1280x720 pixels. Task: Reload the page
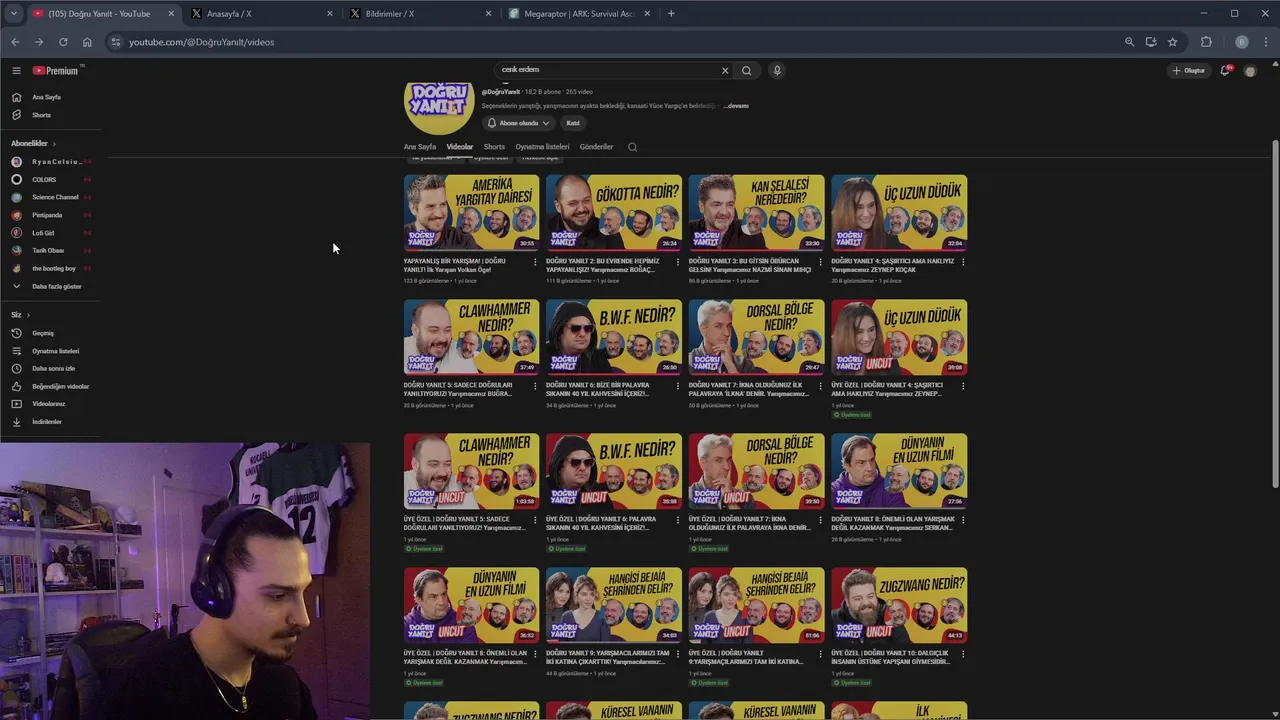pyautogui.click(x=63, y=42)
